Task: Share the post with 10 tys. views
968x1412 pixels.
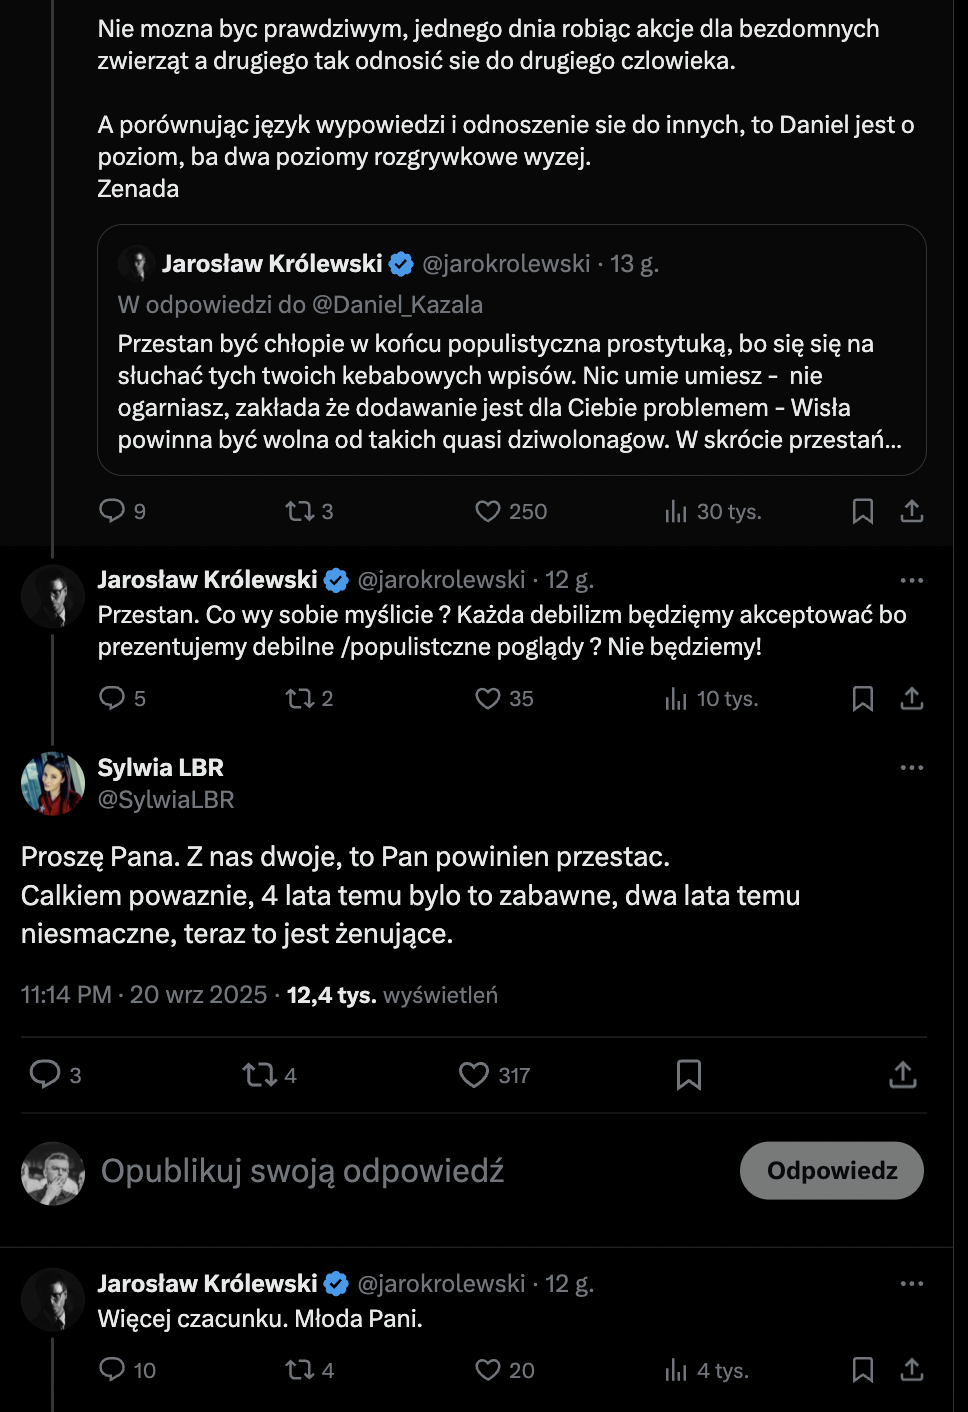Action: (911, 698)
